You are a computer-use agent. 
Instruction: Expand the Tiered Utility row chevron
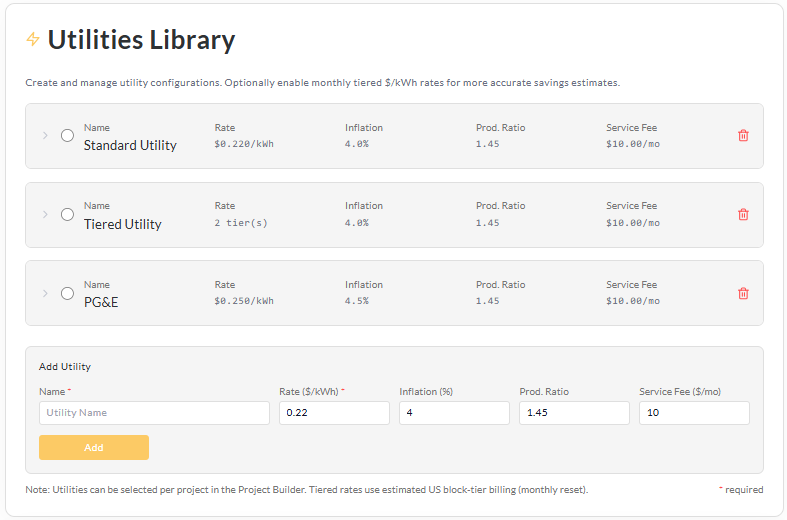[x=45, y=214]
